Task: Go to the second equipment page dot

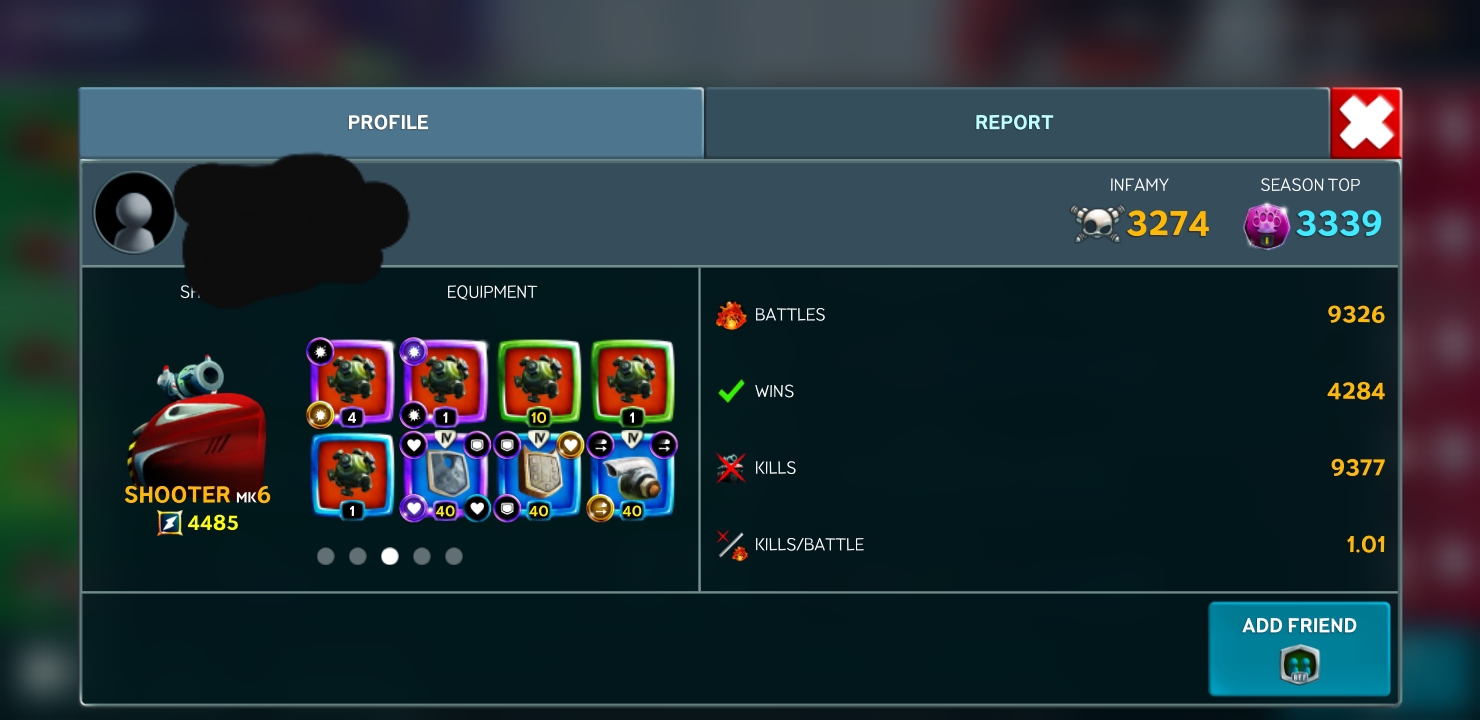Action: [x=358, y=556]
